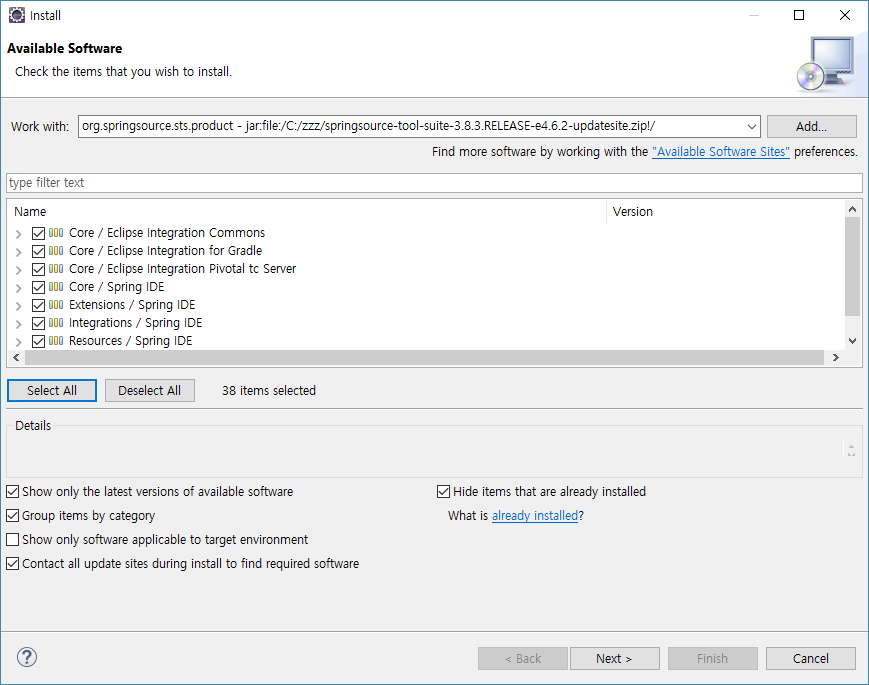Click the category icon for Eclipse Integration Pivotal tc Server

(56, 269)
